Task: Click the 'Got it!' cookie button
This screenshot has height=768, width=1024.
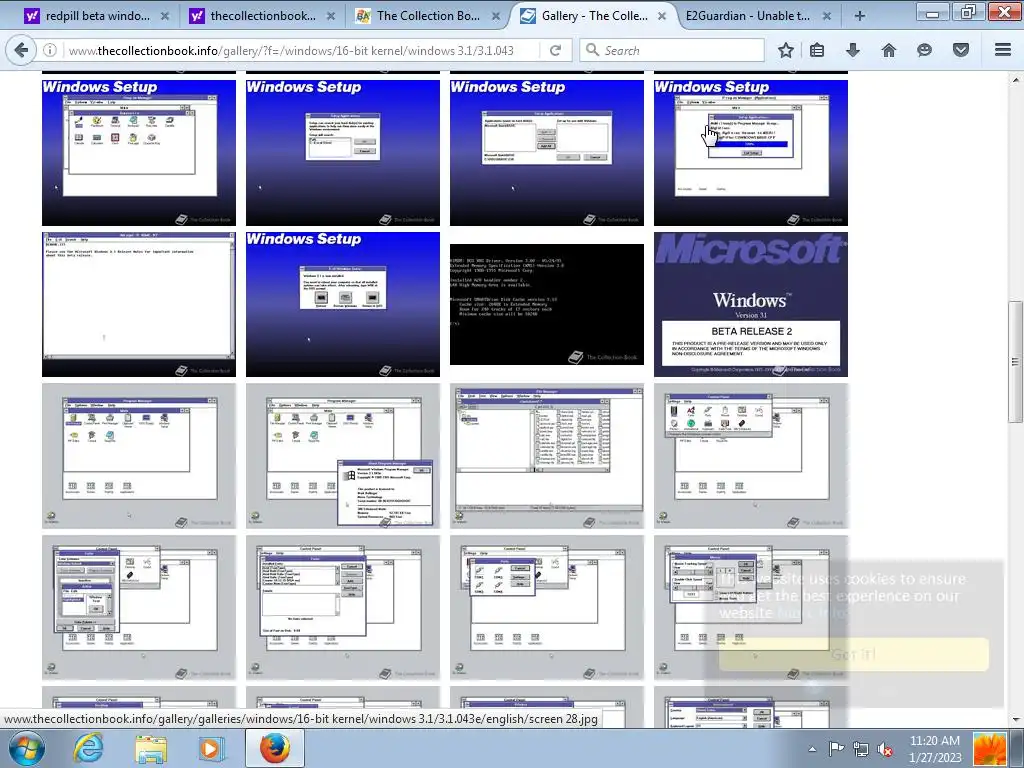Action: 854,654
